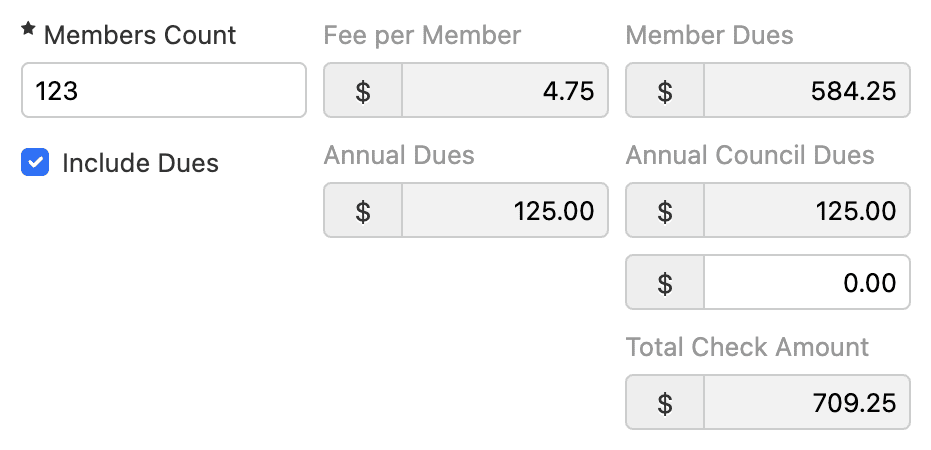Click the dollar icon beside Total Check Amount
This screenshot has width=931, height=450.
pos(665,402)
